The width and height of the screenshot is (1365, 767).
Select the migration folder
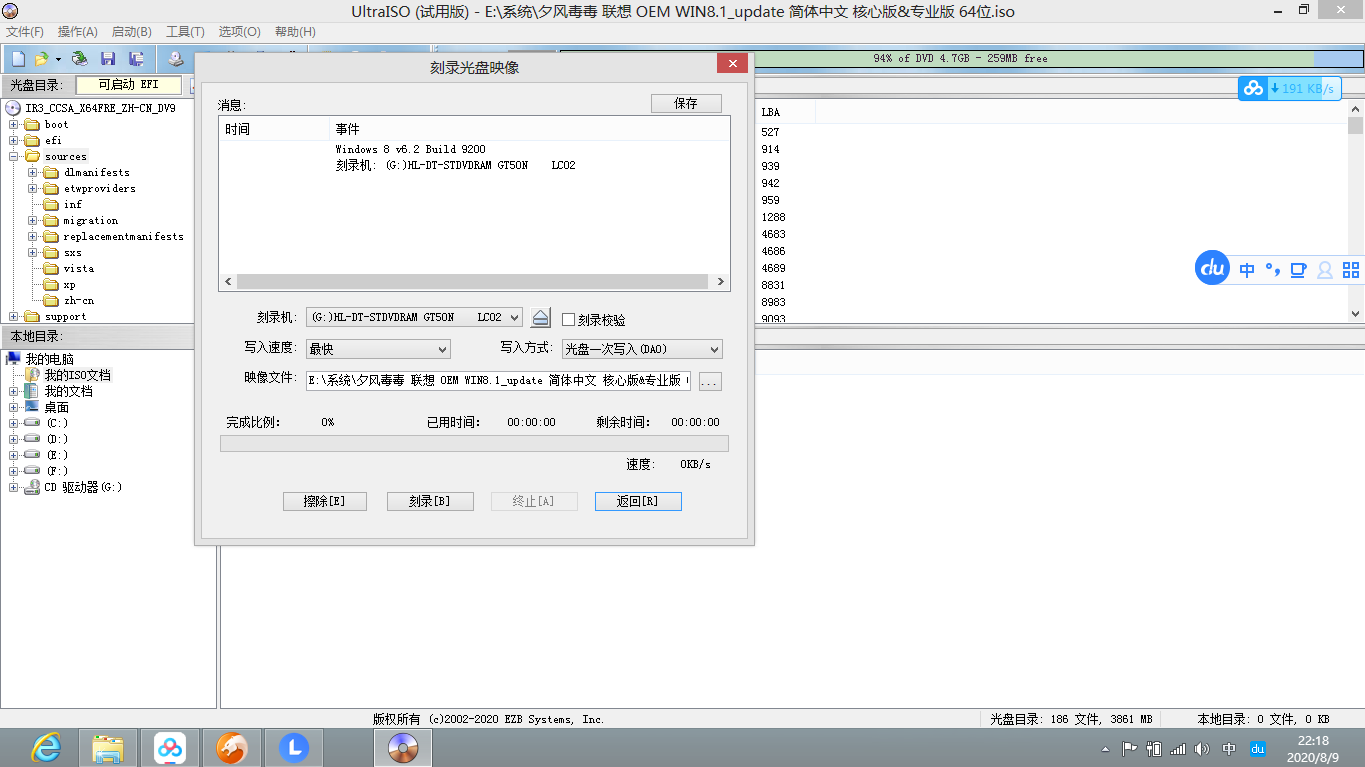pyautogui.click(x=90, y=221)
